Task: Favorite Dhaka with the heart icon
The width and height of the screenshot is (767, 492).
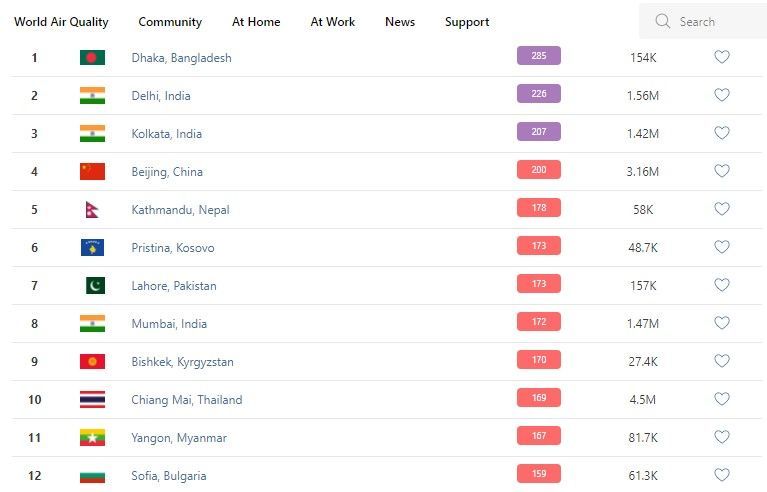Action: 721,57
